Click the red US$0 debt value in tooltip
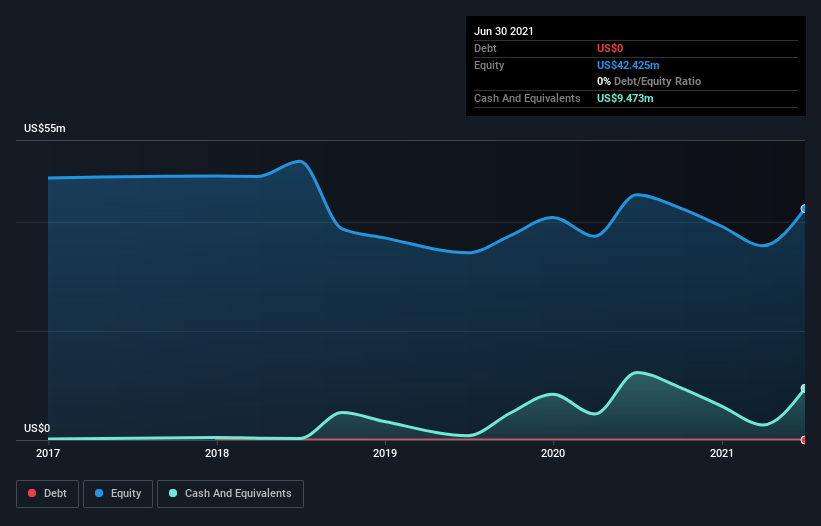 click(610, 48)
